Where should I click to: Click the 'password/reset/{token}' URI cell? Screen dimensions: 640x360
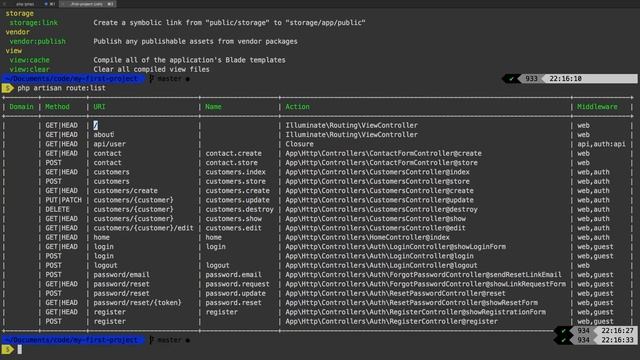(x=138, y=303)
